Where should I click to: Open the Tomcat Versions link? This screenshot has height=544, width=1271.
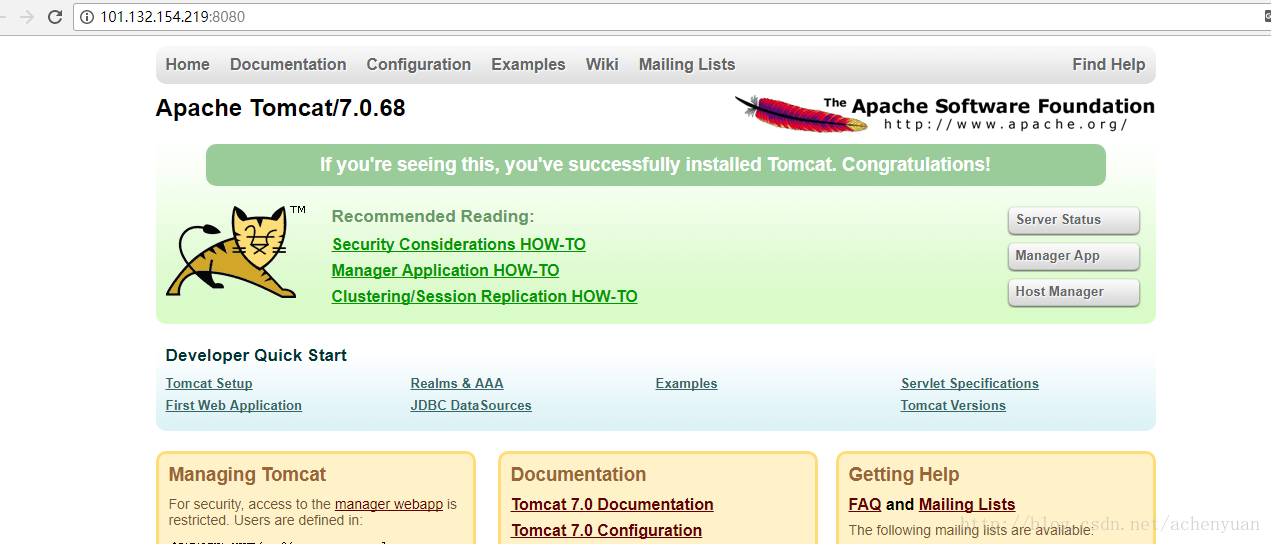pyautogui.click(x=953, y=405)
